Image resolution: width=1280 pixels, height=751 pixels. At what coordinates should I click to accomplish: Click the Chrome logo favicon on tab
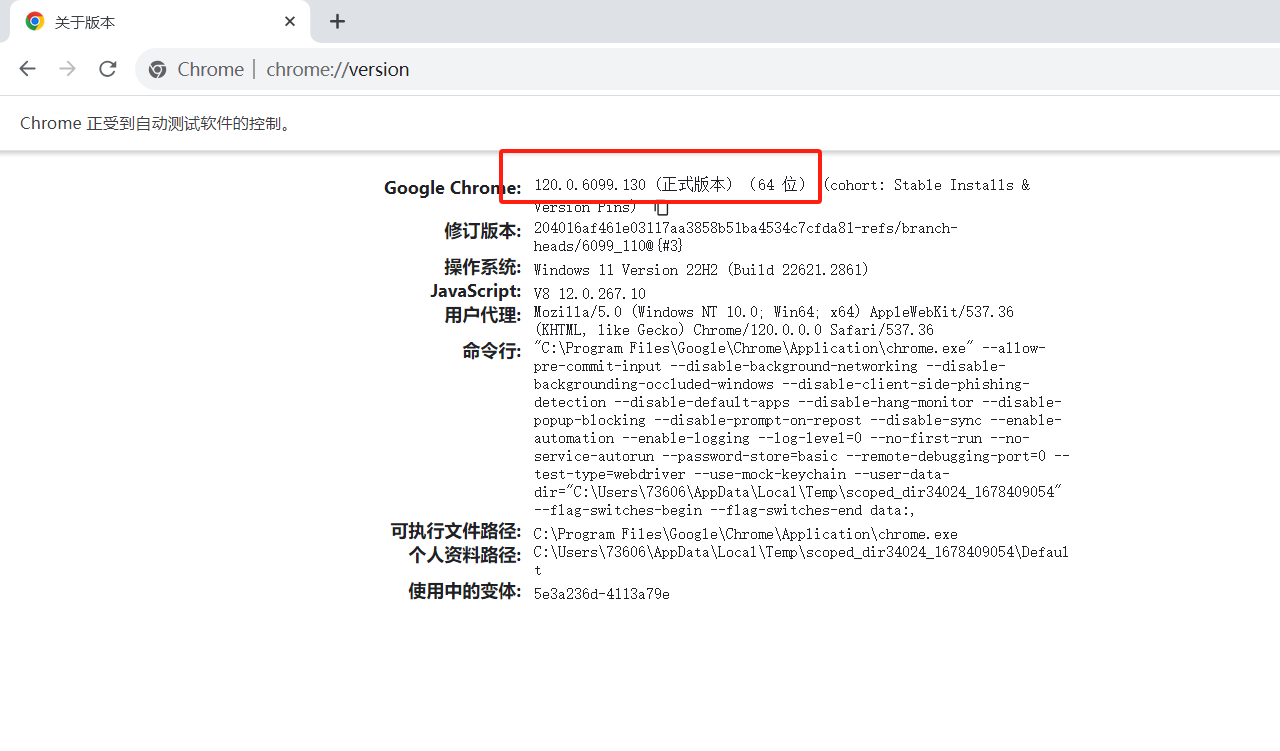tap(35, 21)
